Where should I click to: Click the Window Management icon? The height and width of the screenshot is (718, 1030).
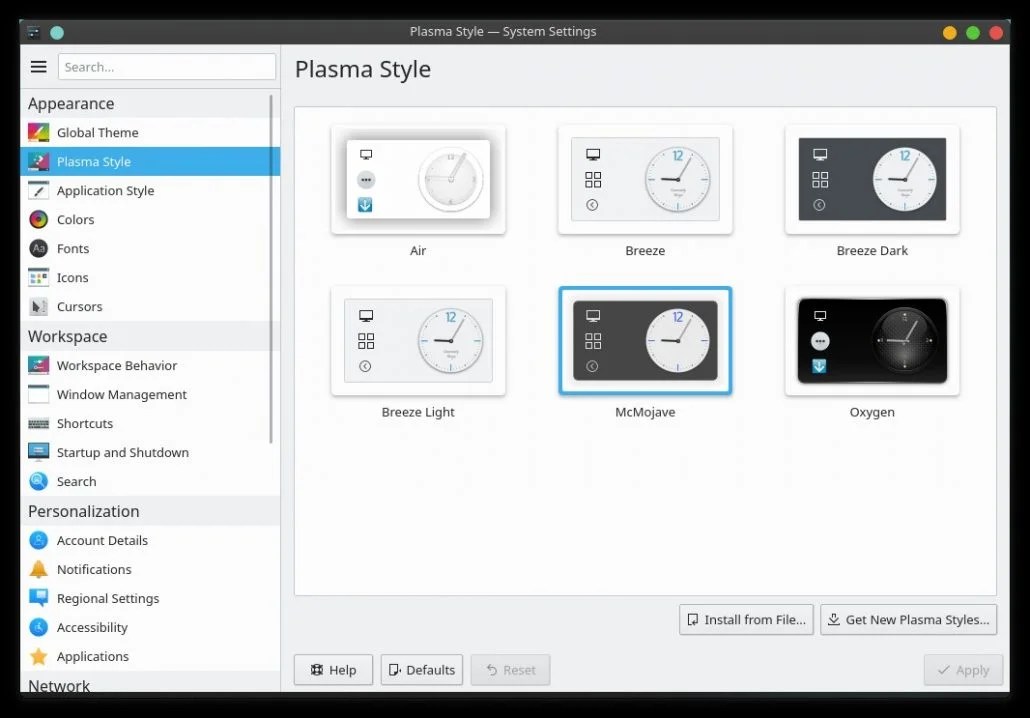[x=39, y=394]
